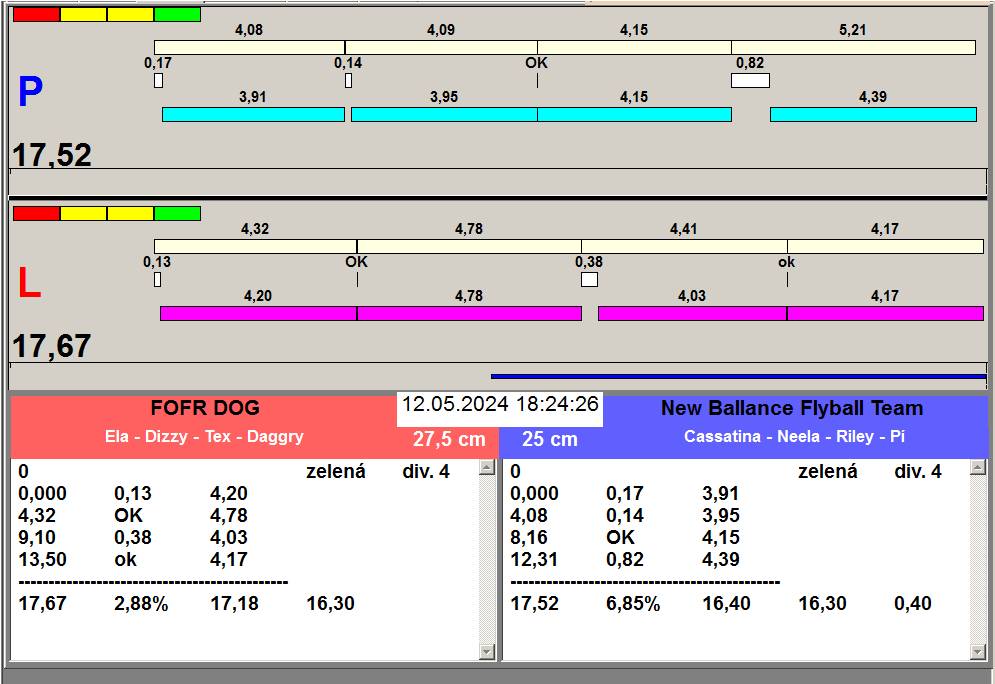This screenshot has width=995, height=684.
Task: Click 'div. 4' in the New Ballance results list
Action: (x=918, y=471)
